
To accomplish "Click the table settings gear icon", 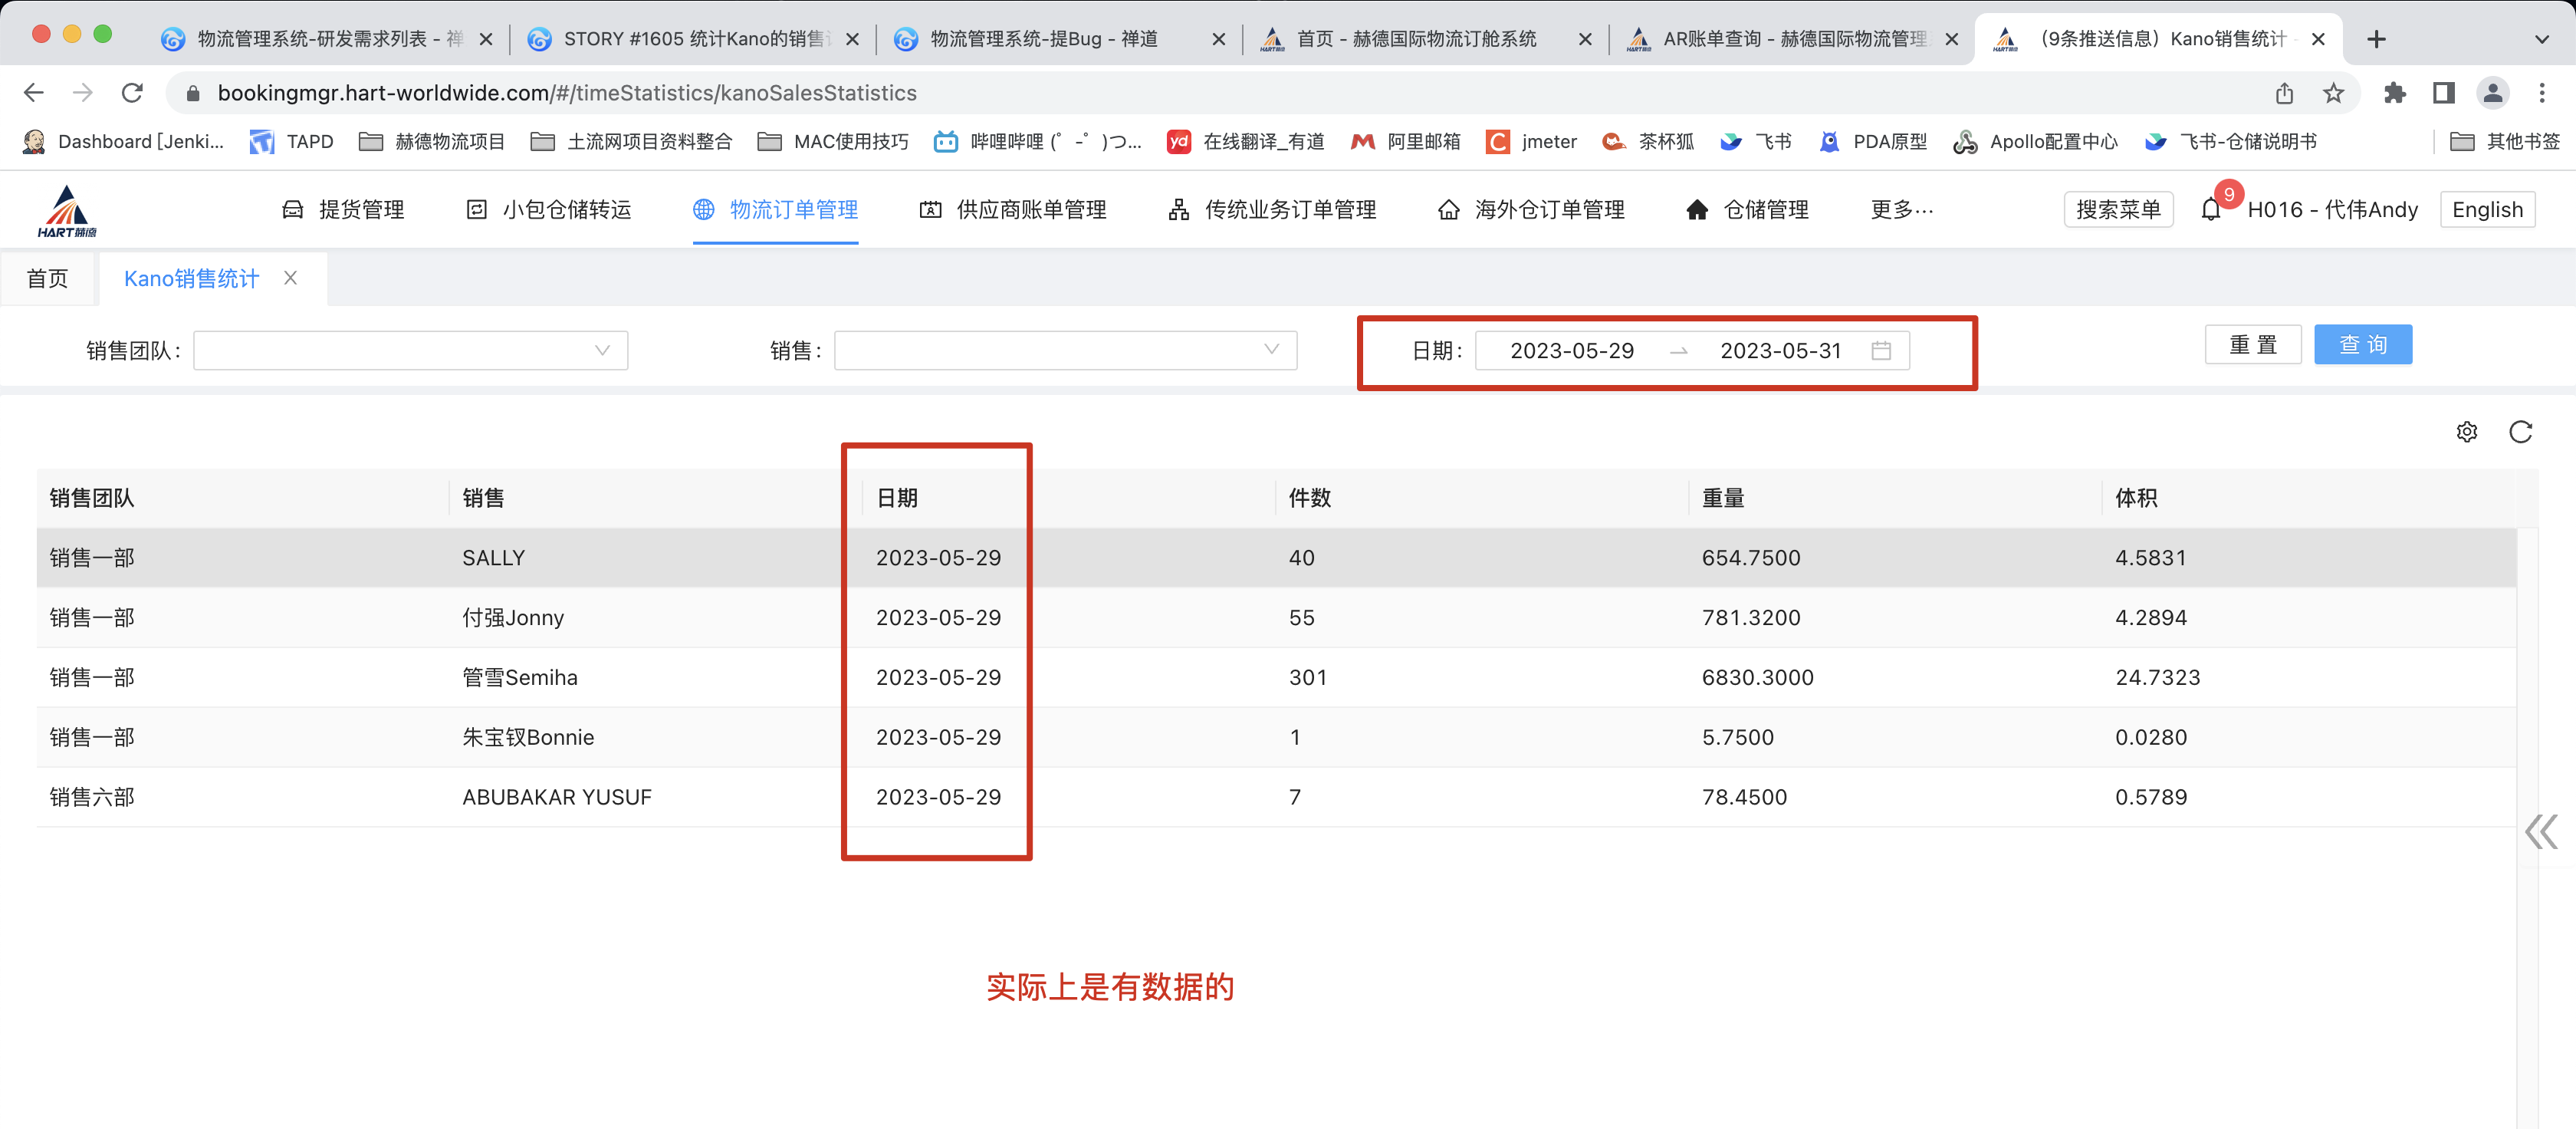I will 2466,432.
